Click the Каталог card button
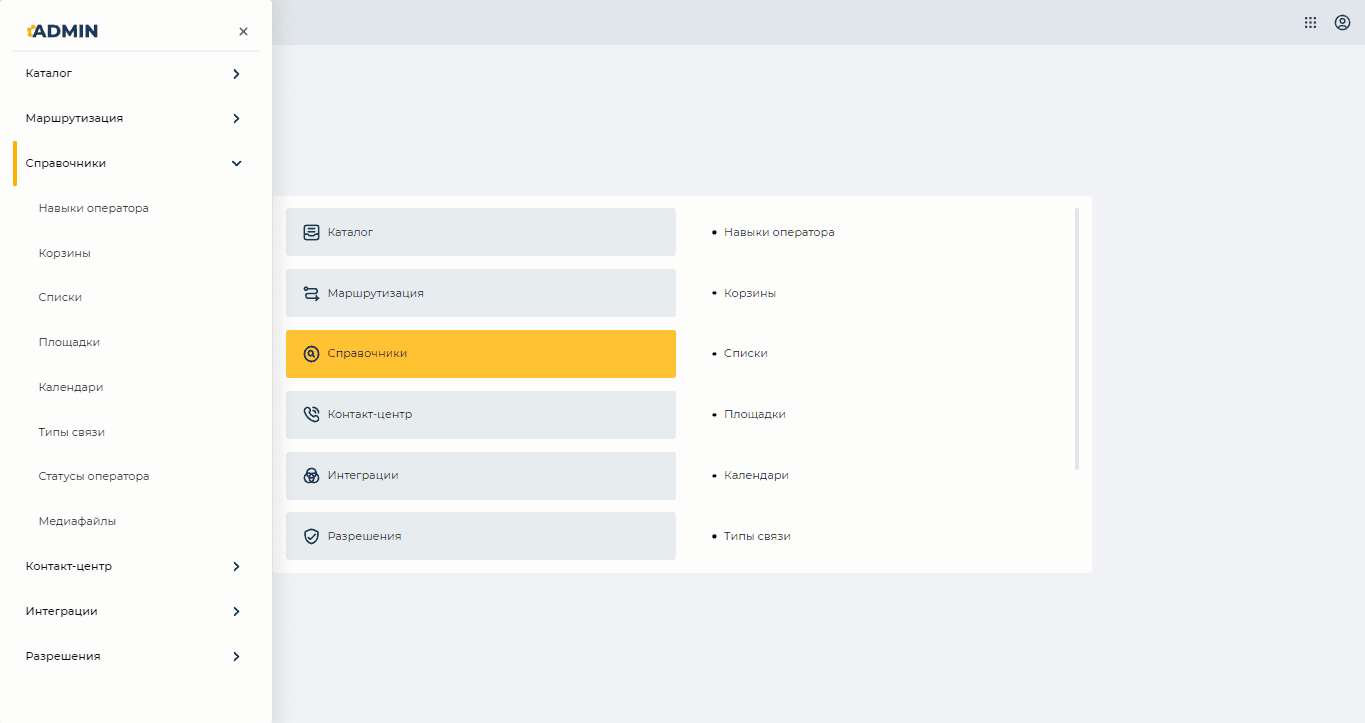This screenshot has height=723, width=1365. click(481, 232)
